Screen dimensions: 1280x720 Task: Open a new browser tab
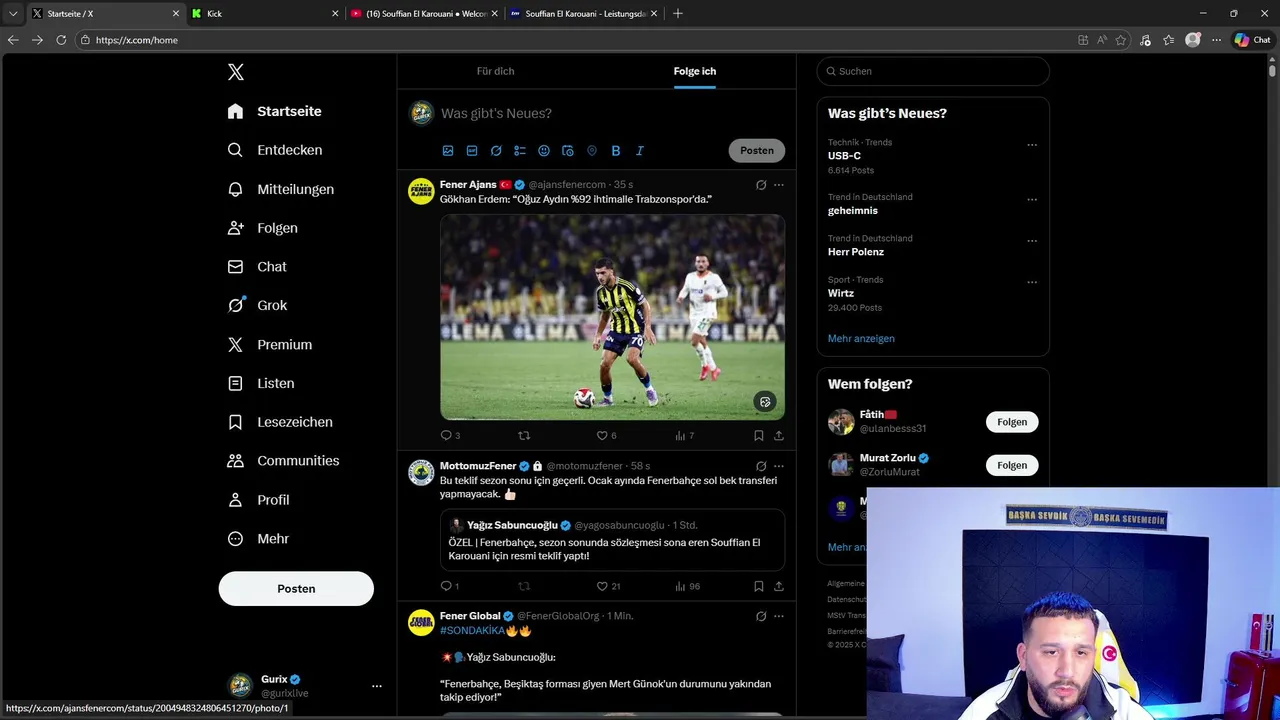coord(678,14)
